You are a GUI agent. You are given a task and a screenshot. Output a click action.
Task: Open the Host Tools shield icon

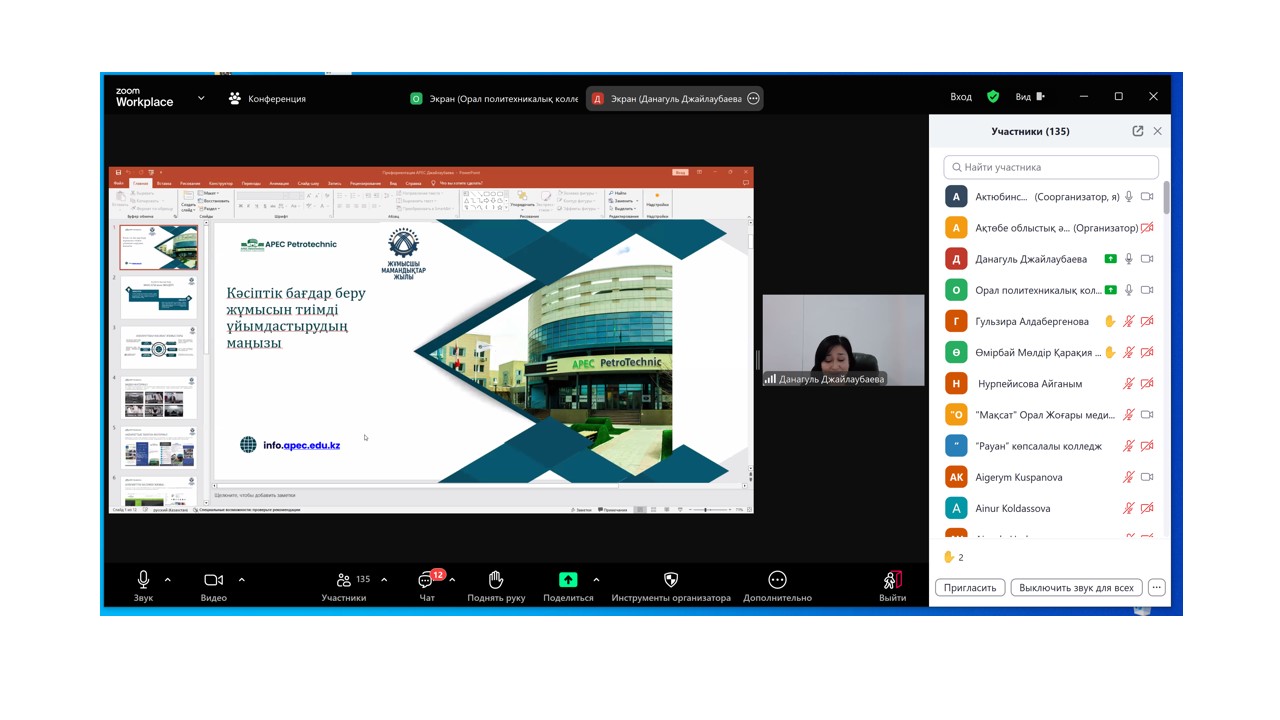671,580
